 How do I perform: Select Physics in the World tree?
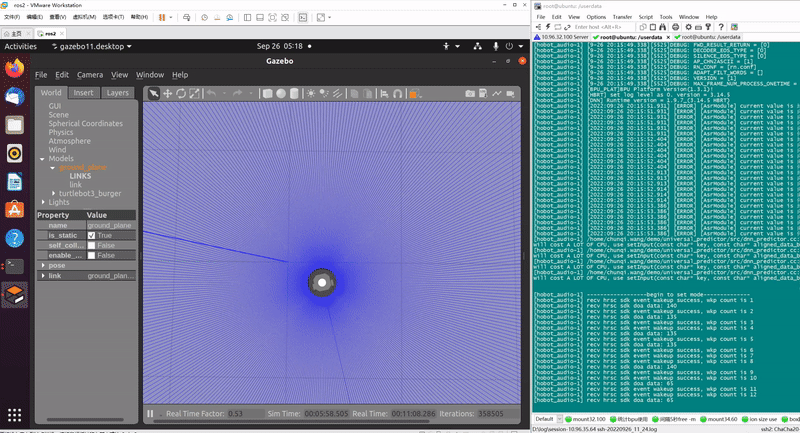[61, 132]
